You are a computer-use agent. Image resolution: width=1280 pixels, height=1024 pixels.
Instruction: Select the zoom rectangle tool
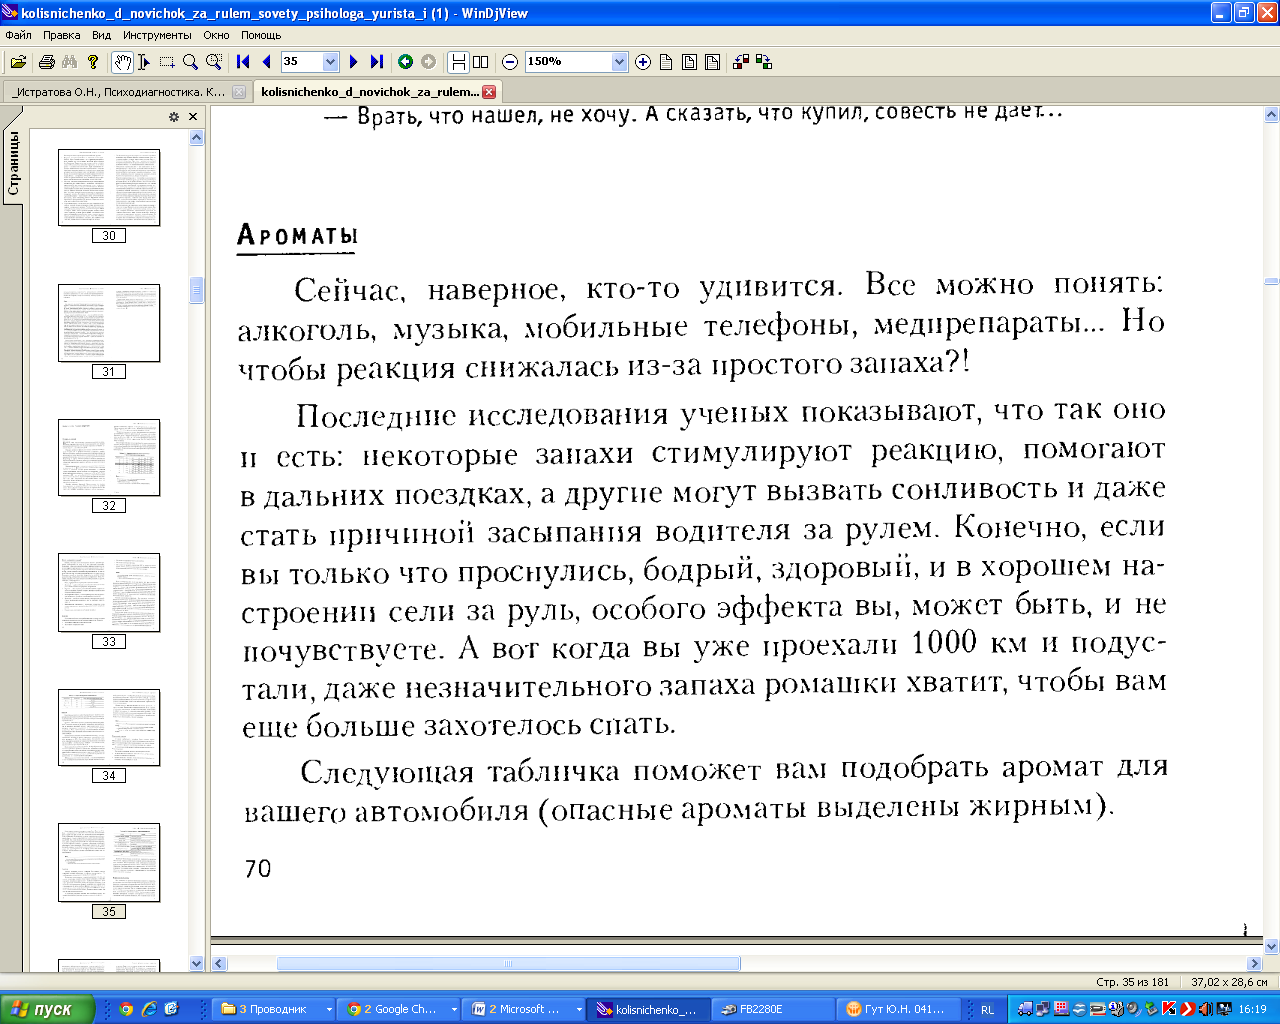point(213,62)
